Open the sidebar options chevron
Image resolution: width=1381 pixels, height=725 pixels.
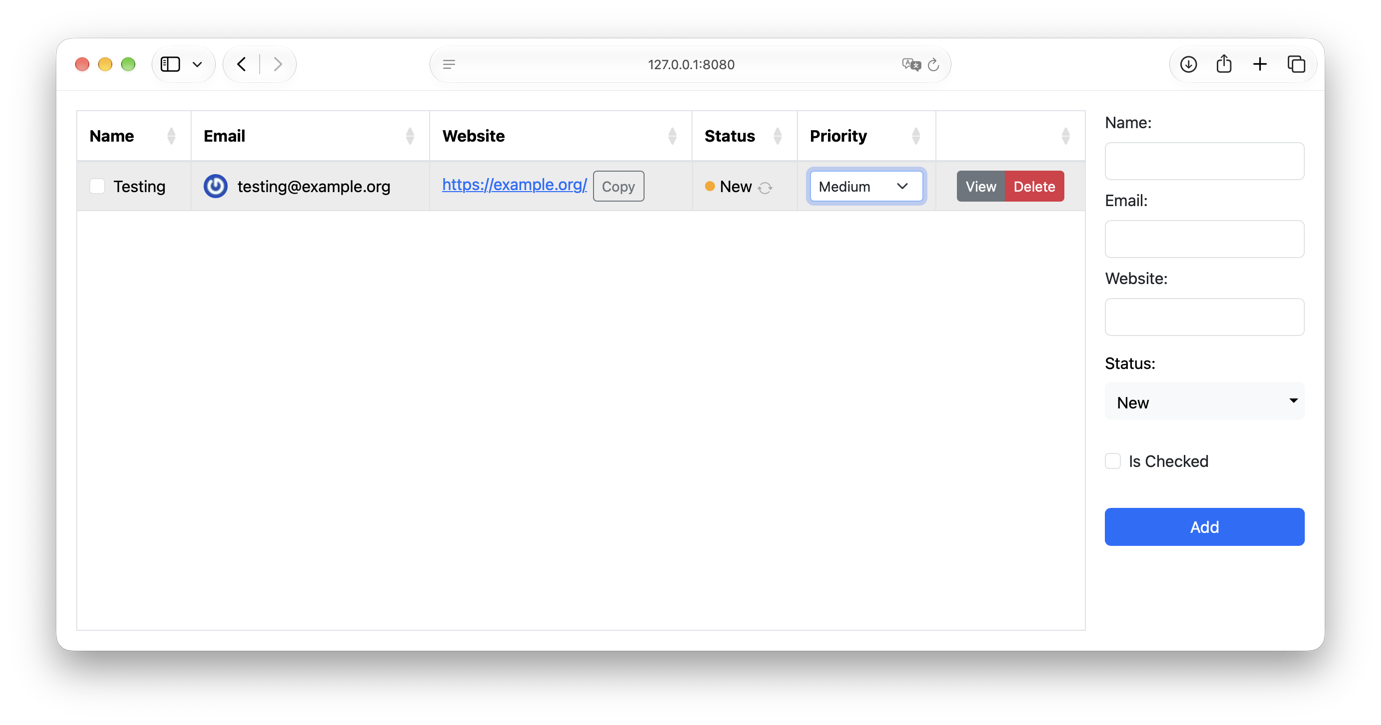pyautogui.click(x=197, y=64)
